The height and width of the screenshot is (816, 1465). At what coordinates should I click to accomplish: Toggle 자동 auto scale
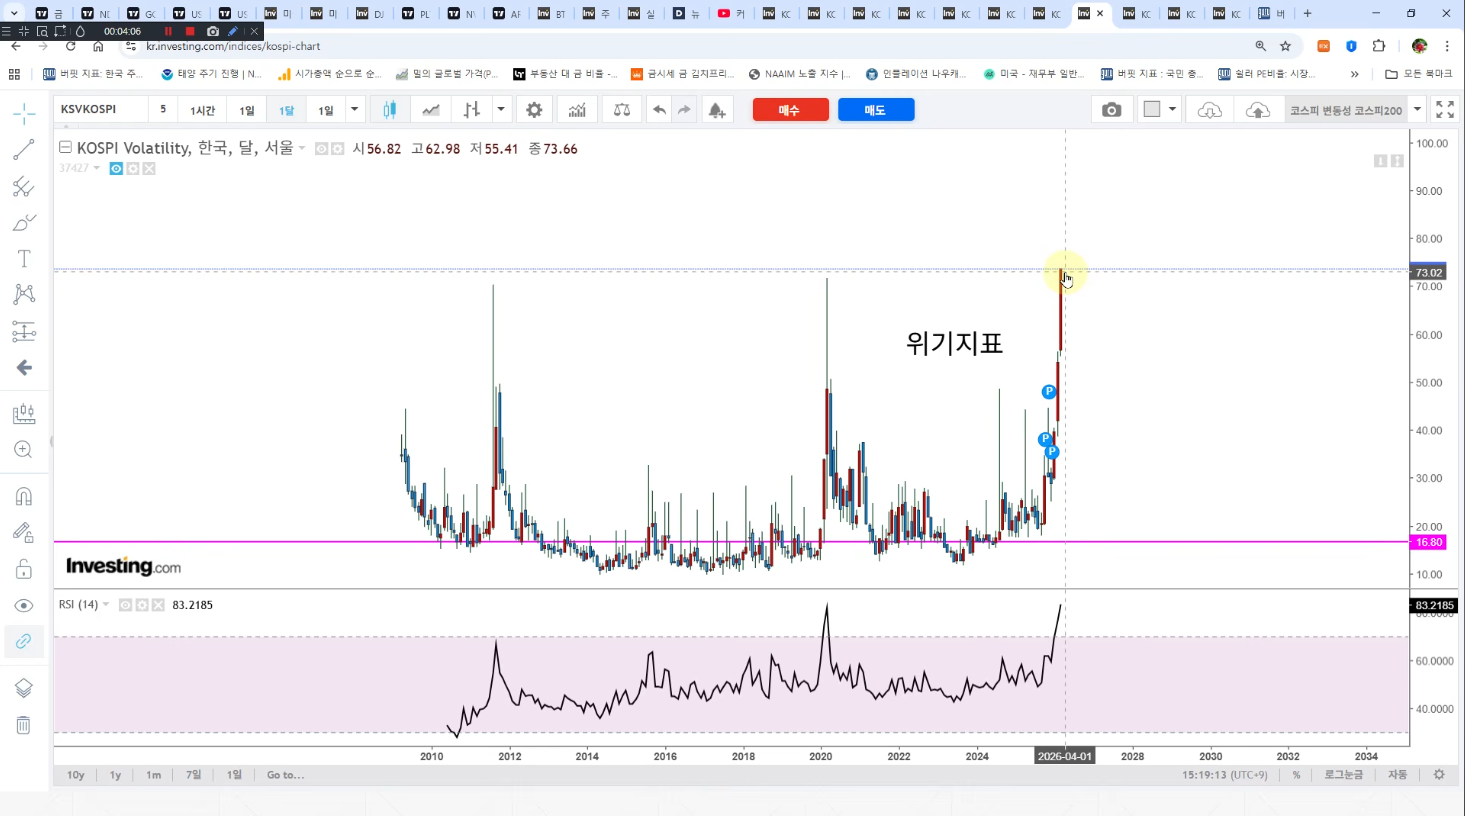point(1397,775)
